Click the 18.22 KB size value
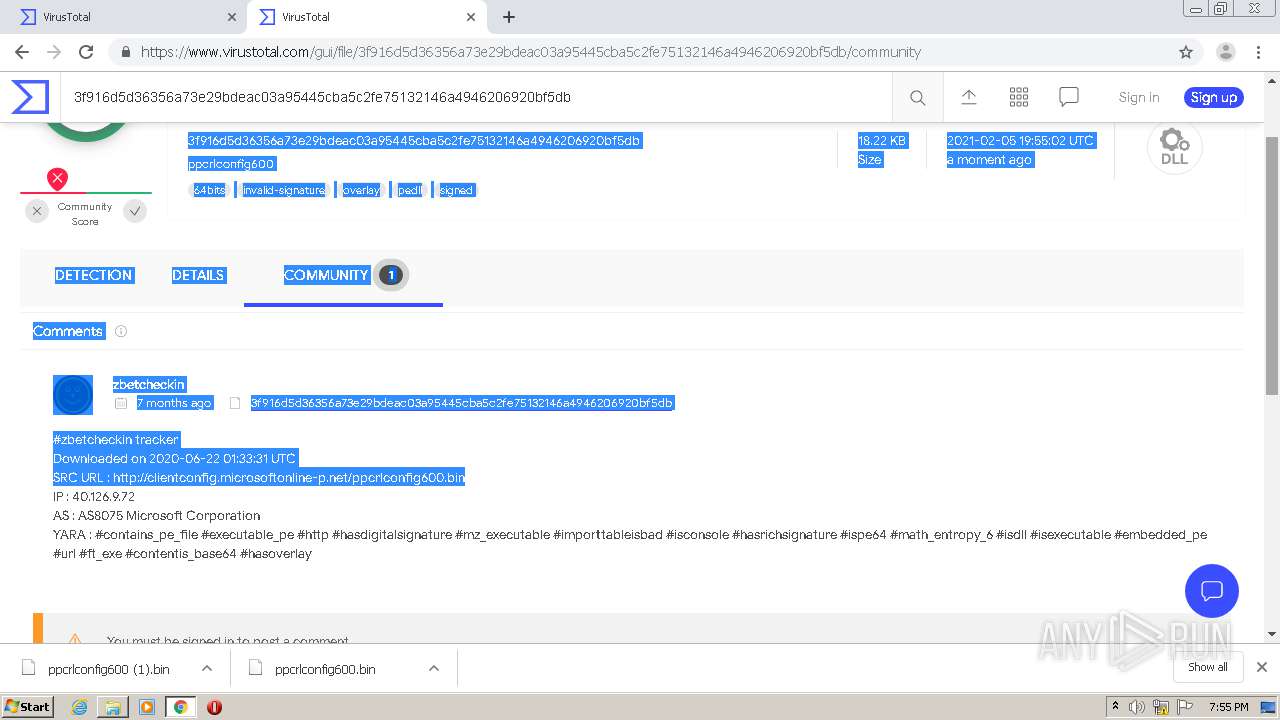The height and width of the screenshot is (720, 1280). point(882,141)
